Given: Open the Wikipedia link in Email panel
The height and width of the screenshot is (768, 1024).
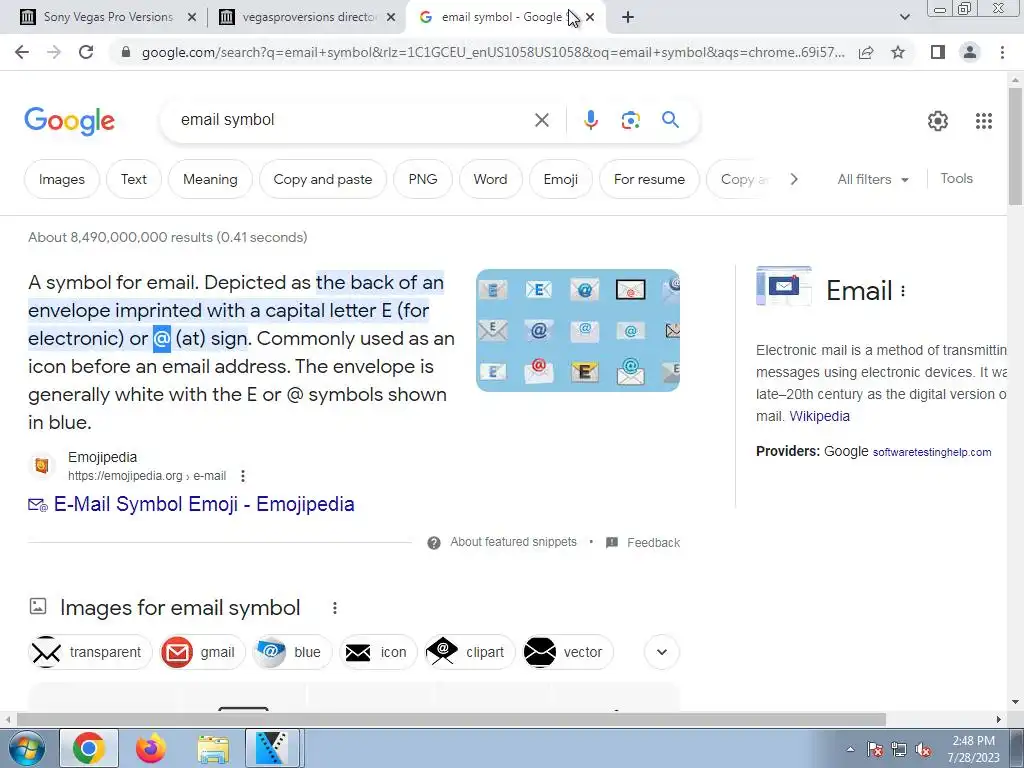Looking at the screenshot, I should click(x=820, y=417).
